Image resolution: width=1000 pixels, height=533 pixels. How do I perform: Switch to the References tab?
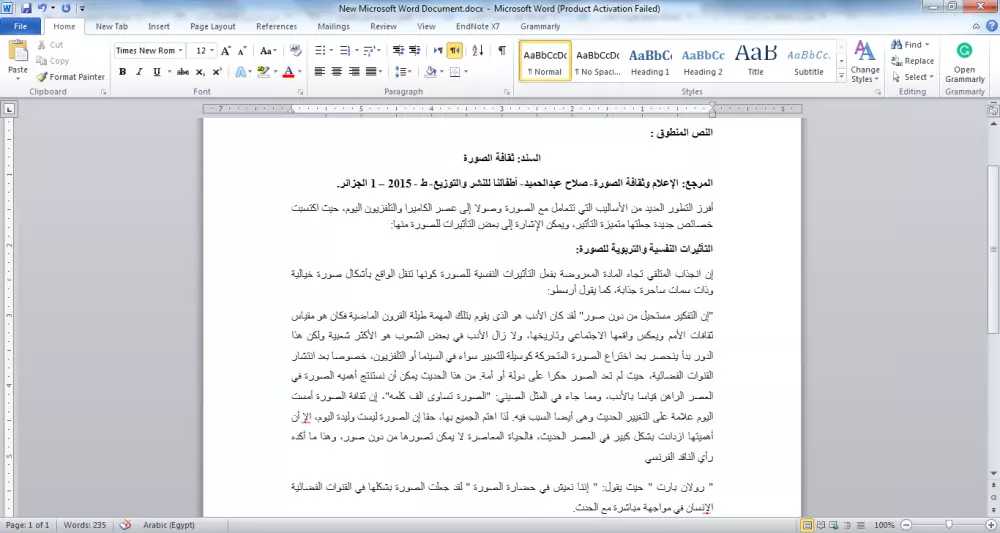(276, 26)
